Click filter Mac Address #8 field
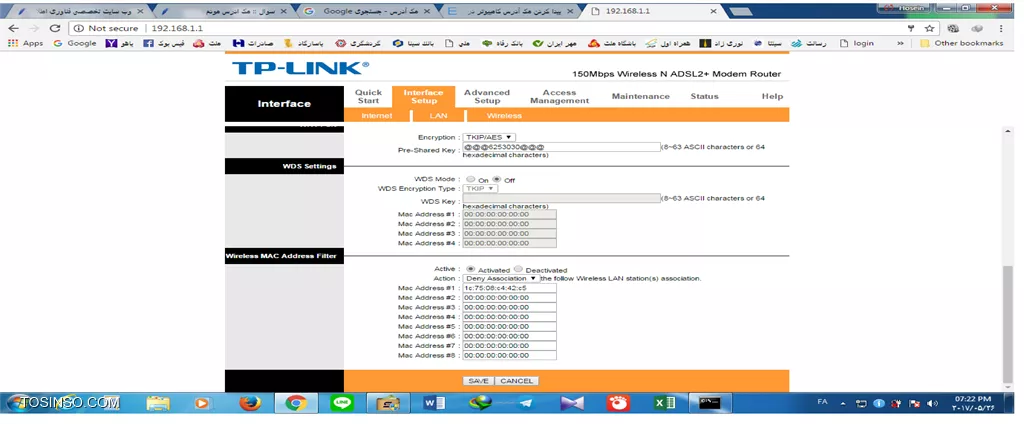 coord(509,355)
